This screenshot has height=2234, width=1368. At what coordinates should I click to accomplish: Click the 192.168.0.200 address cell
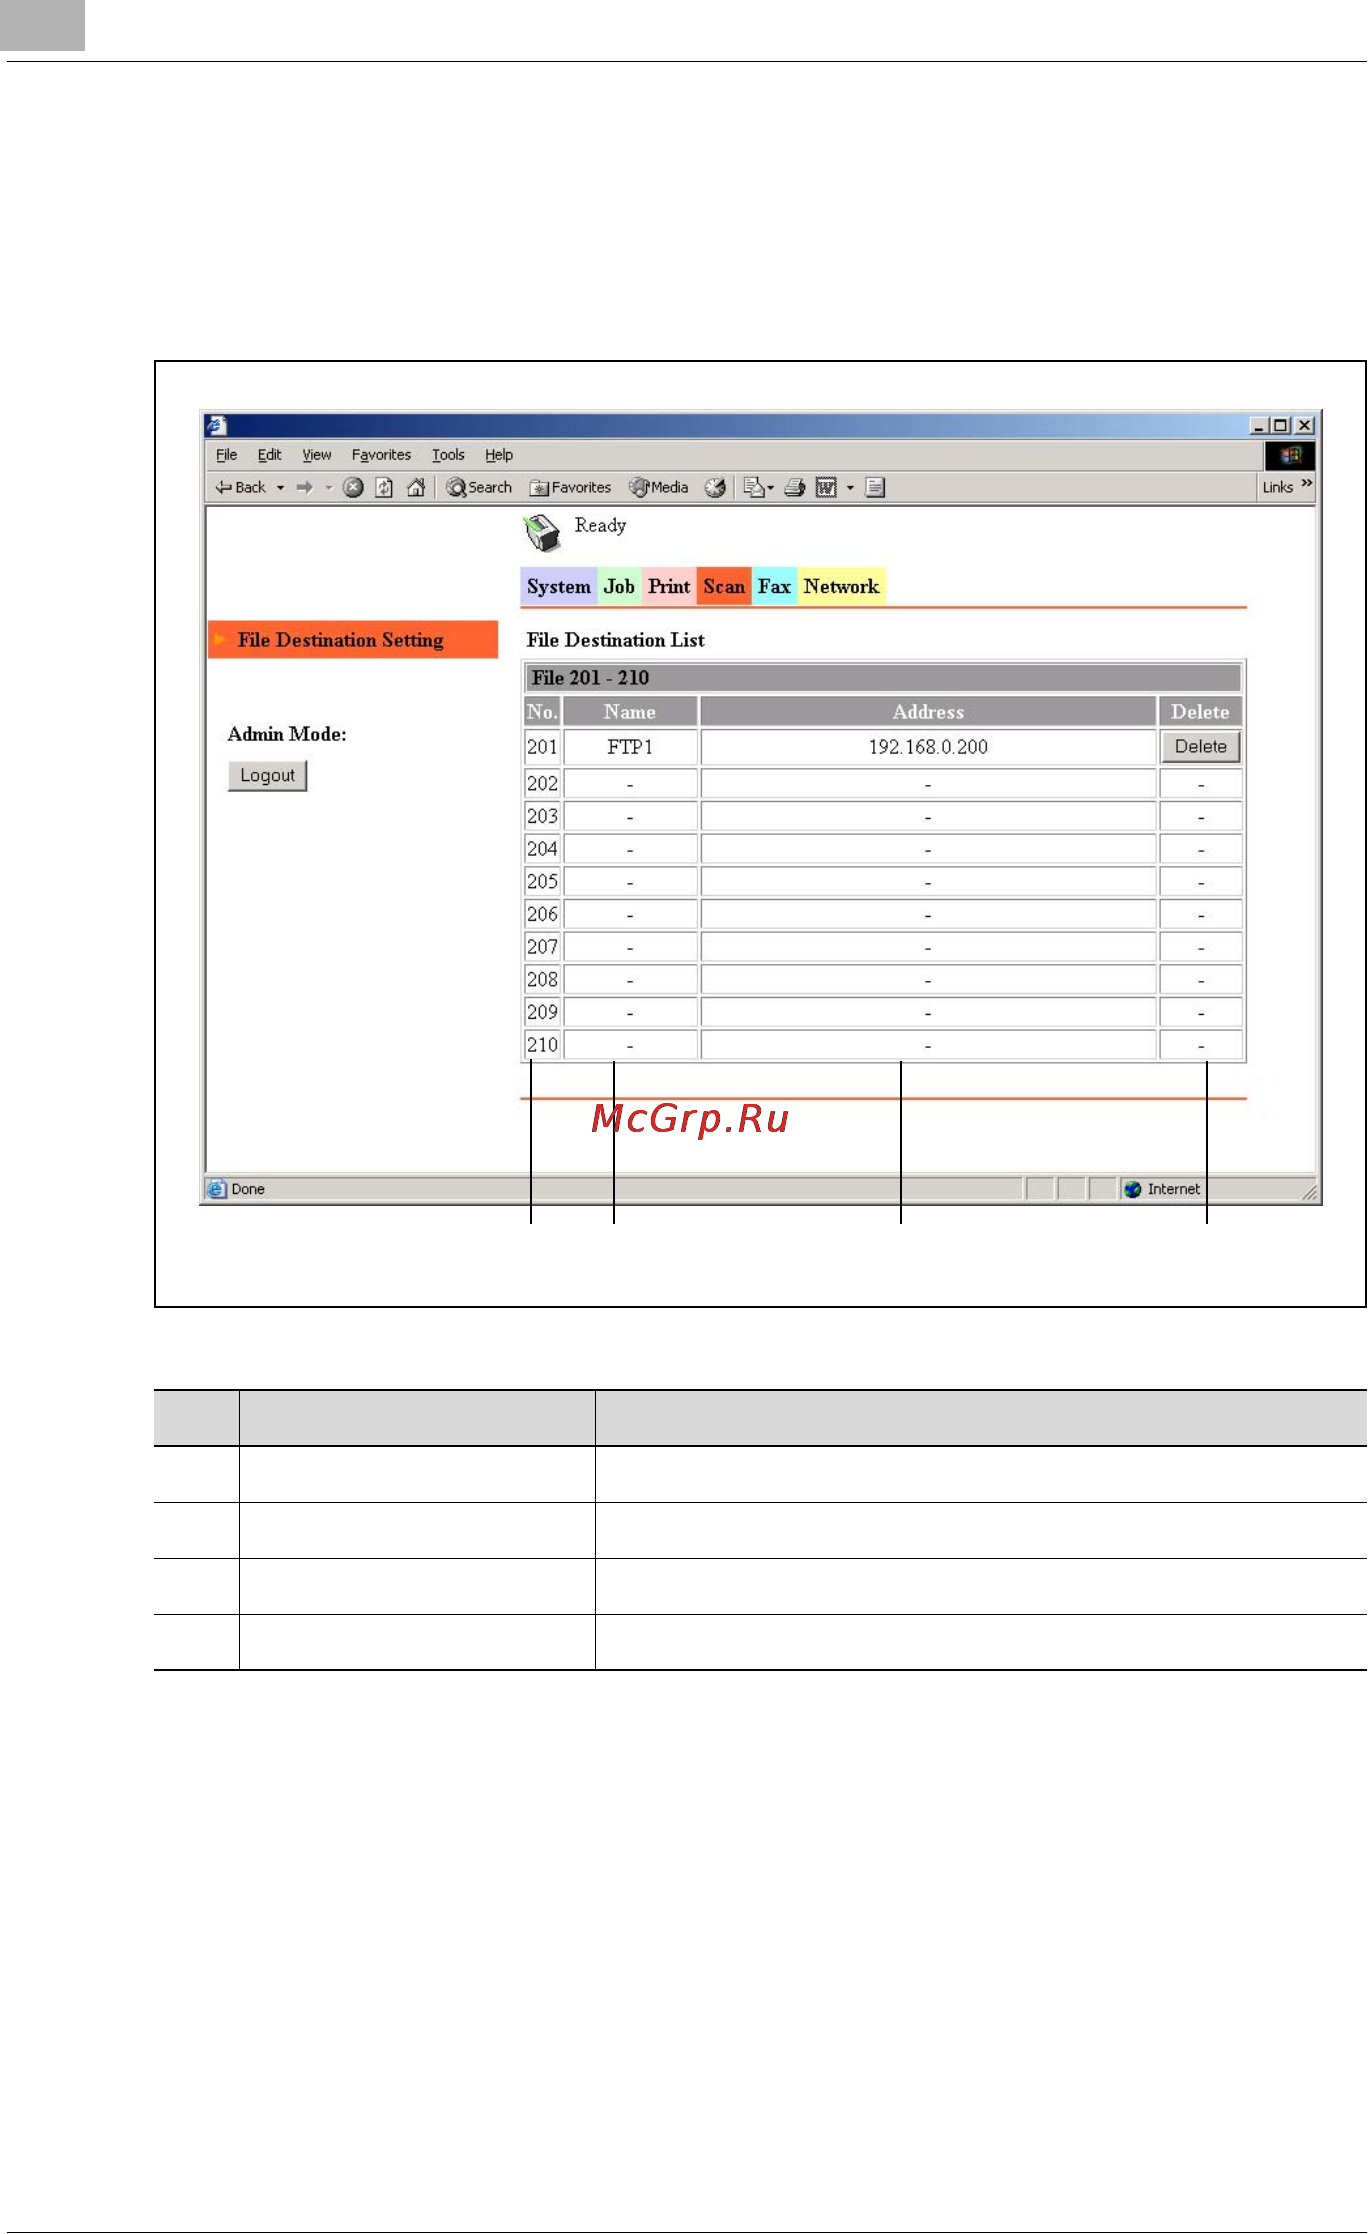tap(928, 747)
